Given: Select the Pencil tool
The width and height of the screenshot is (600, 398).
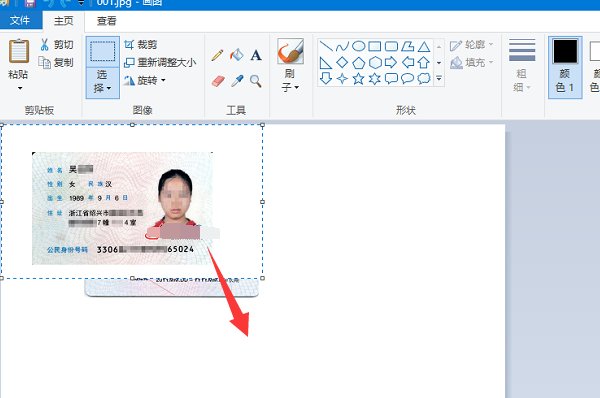Looking at the screenshot, I should point(217,55).
